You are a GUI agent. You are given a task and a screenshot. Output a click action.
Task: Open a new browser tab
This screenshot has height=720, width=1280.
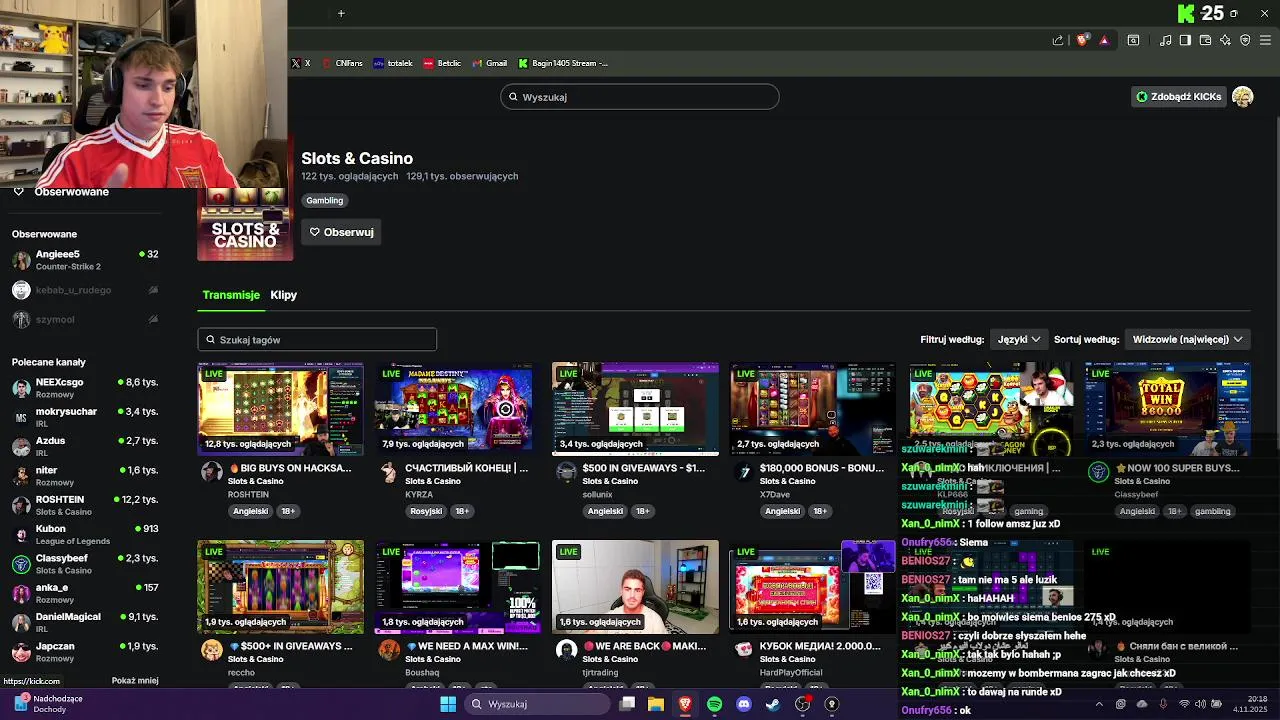coord(341,13)
